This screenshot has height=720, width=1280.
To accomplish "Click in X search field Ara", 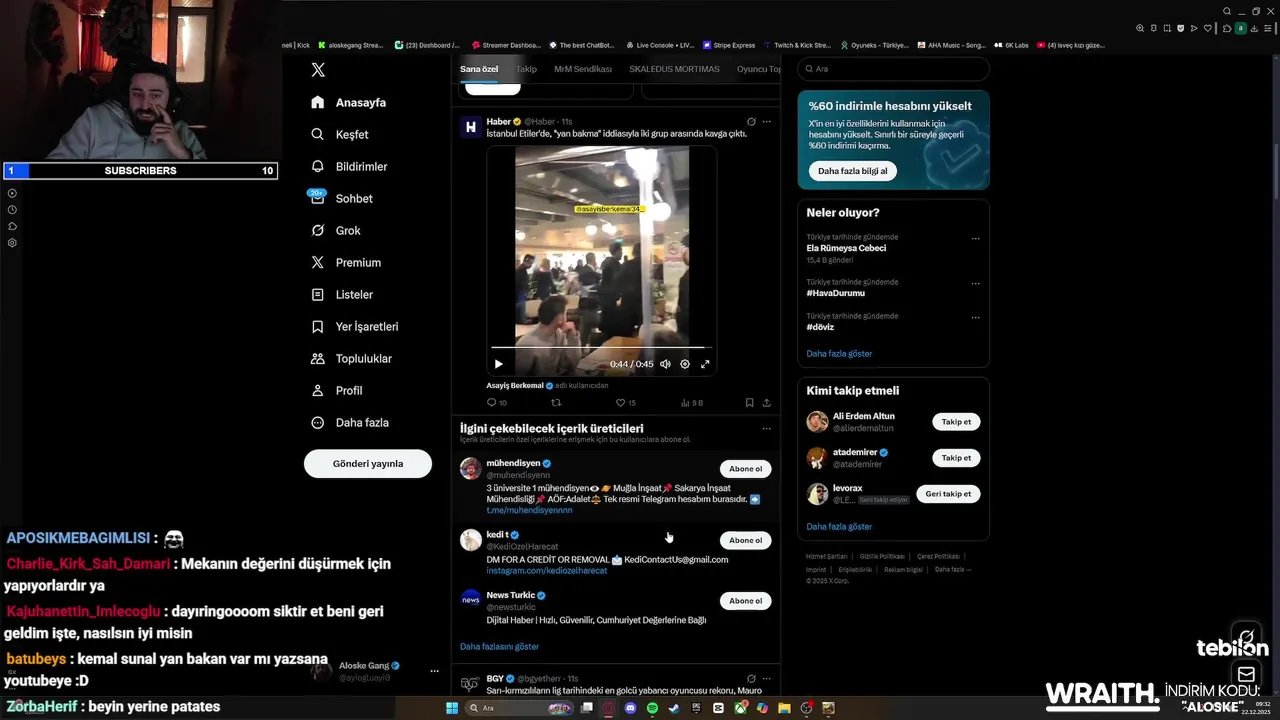I will (x=893, y=69).
